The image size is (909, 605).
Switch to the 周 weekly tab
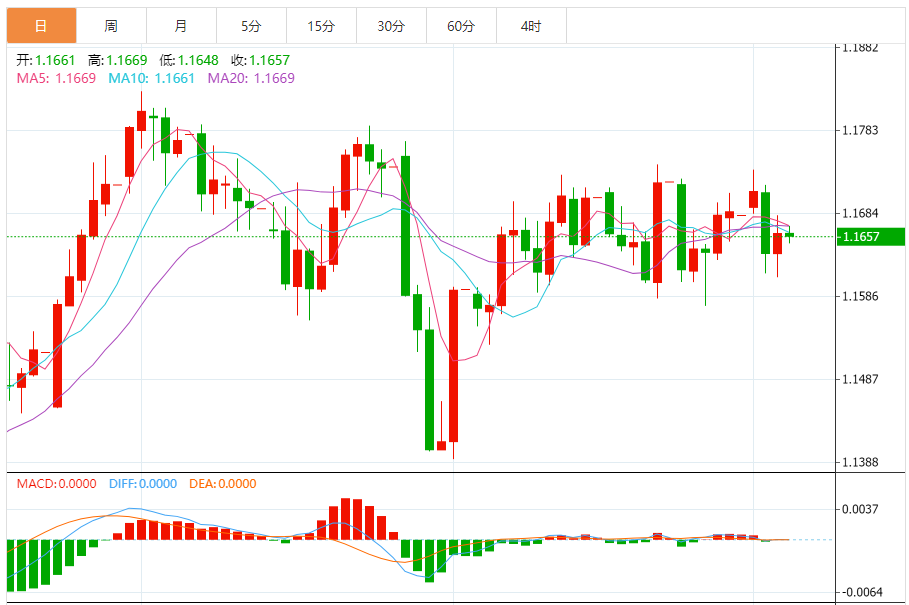111,26
